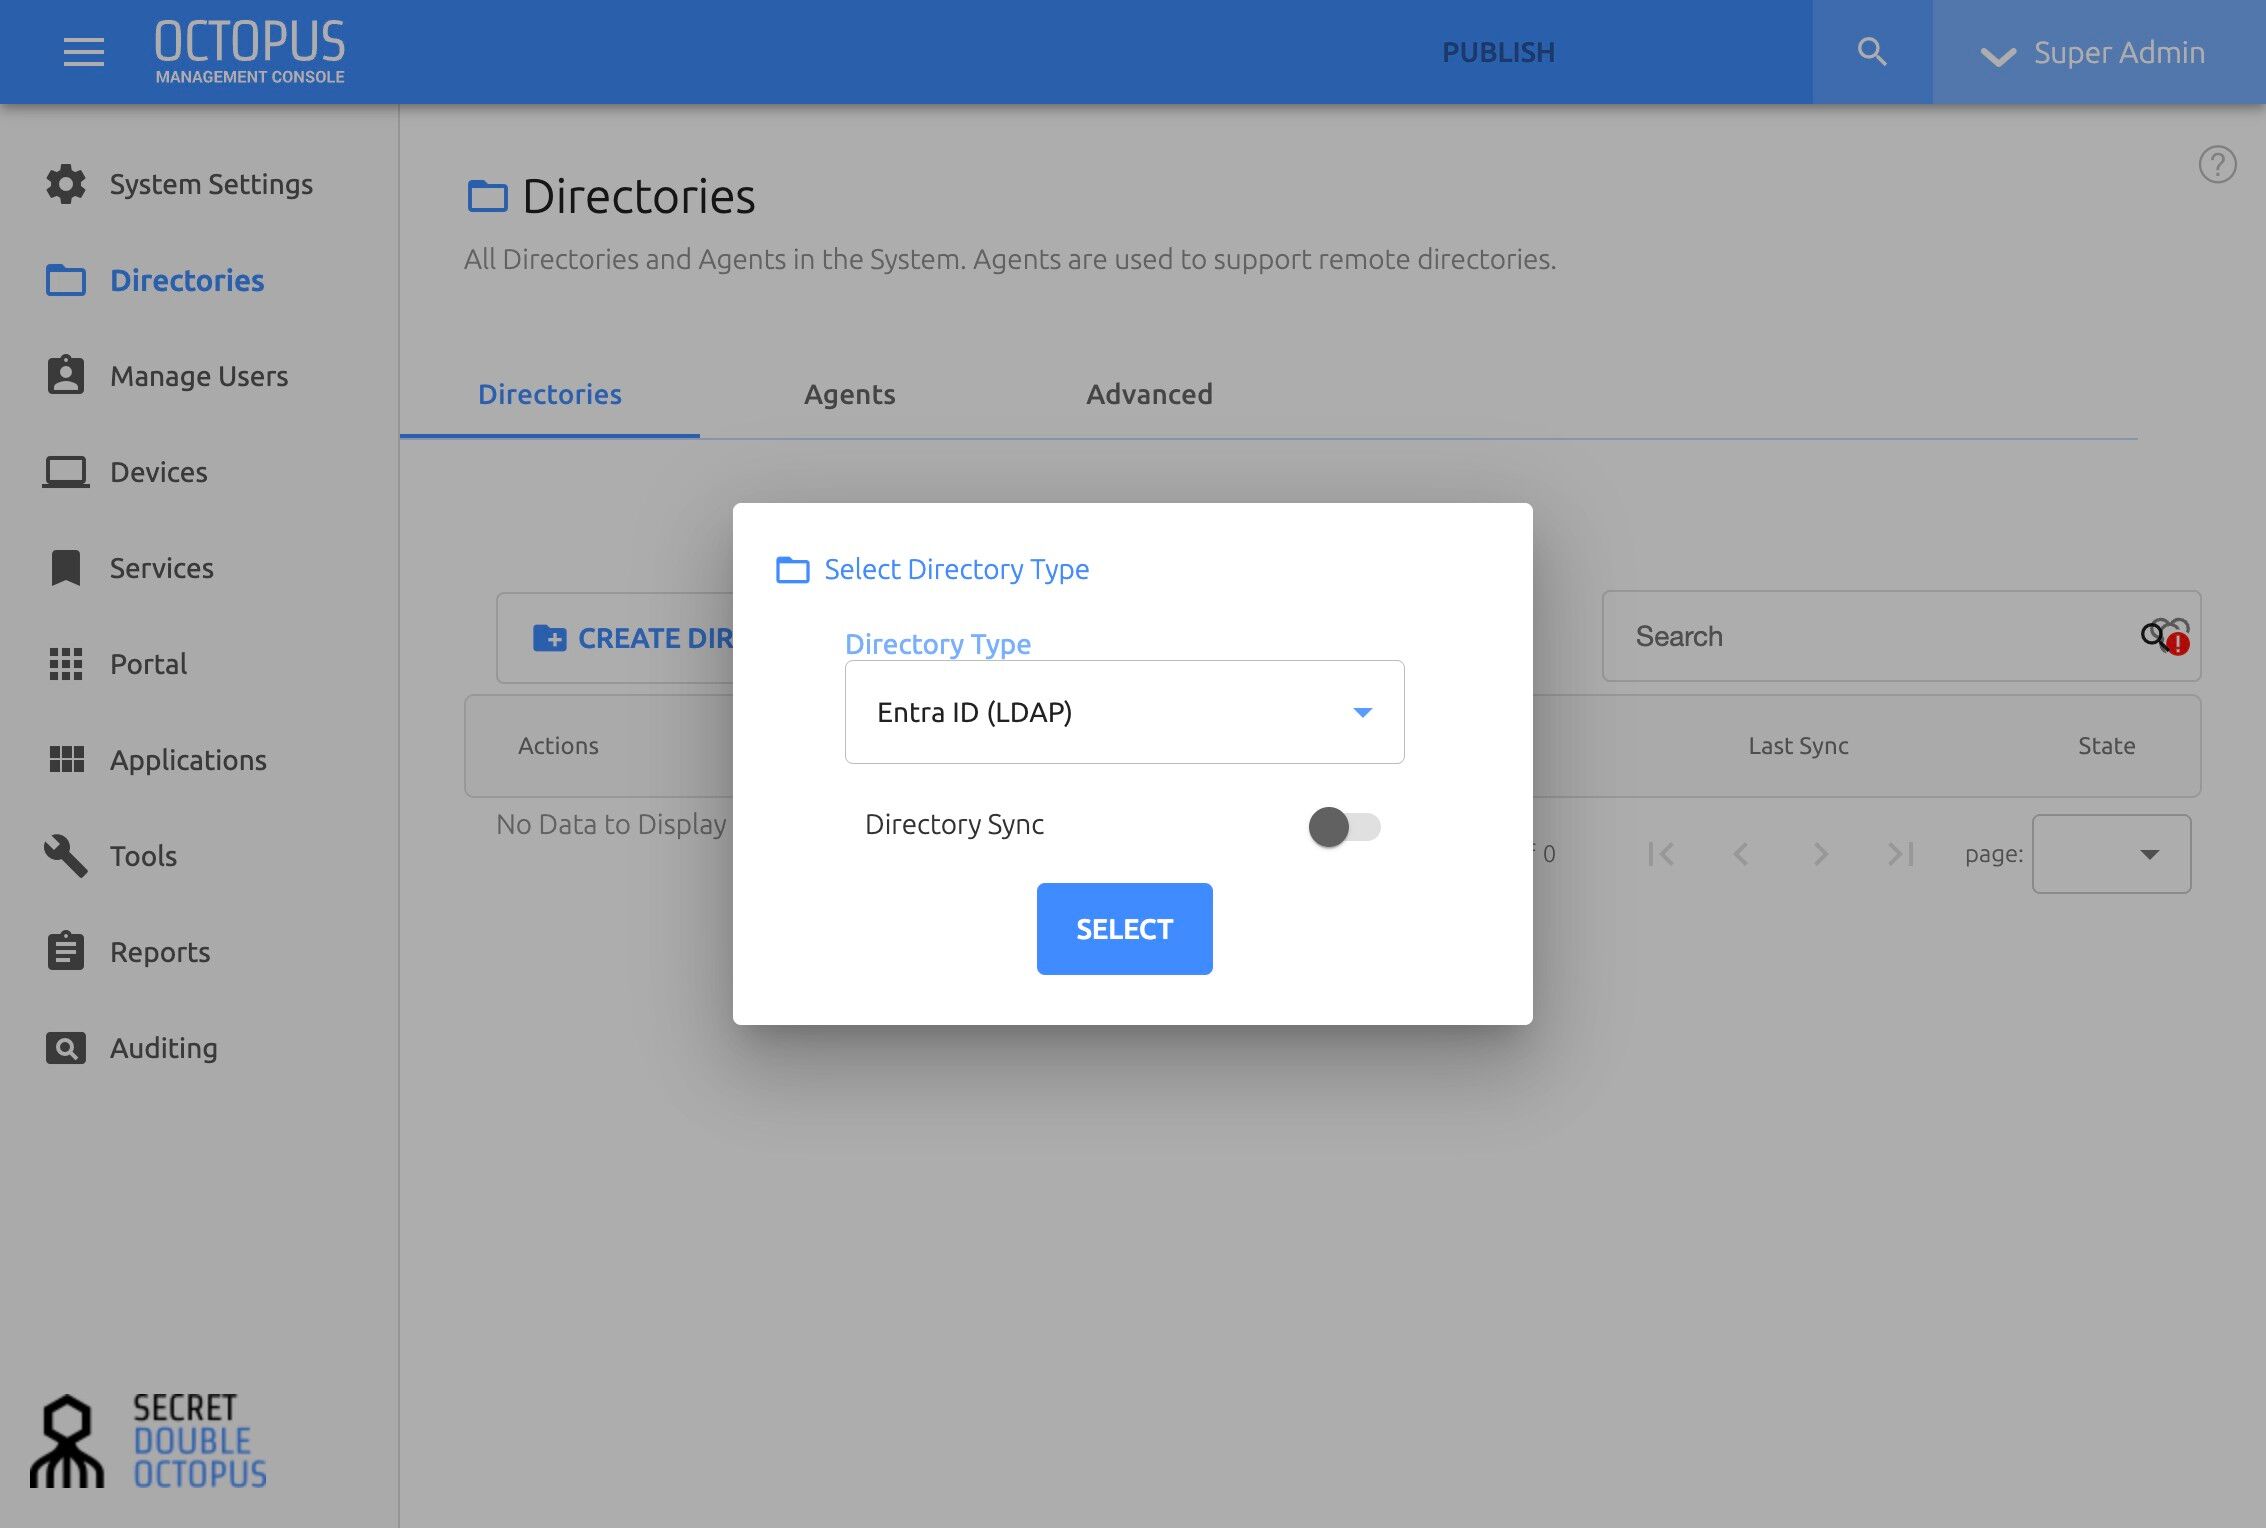The width and height of the screenshot is (2266, 1528).
Task: Open the hamburger navigation menu
Action: tap(84, 52)
